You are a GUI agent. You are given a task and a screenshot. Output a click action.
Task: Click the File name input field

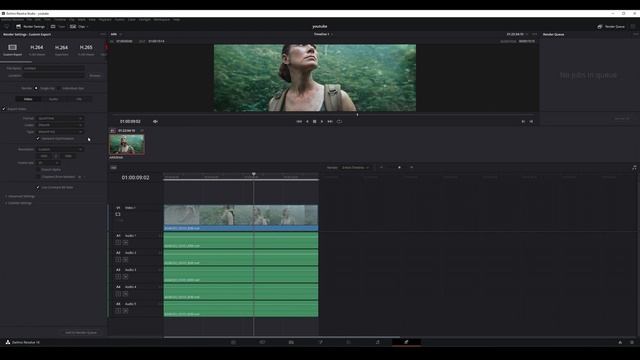(x=53, y=68)
